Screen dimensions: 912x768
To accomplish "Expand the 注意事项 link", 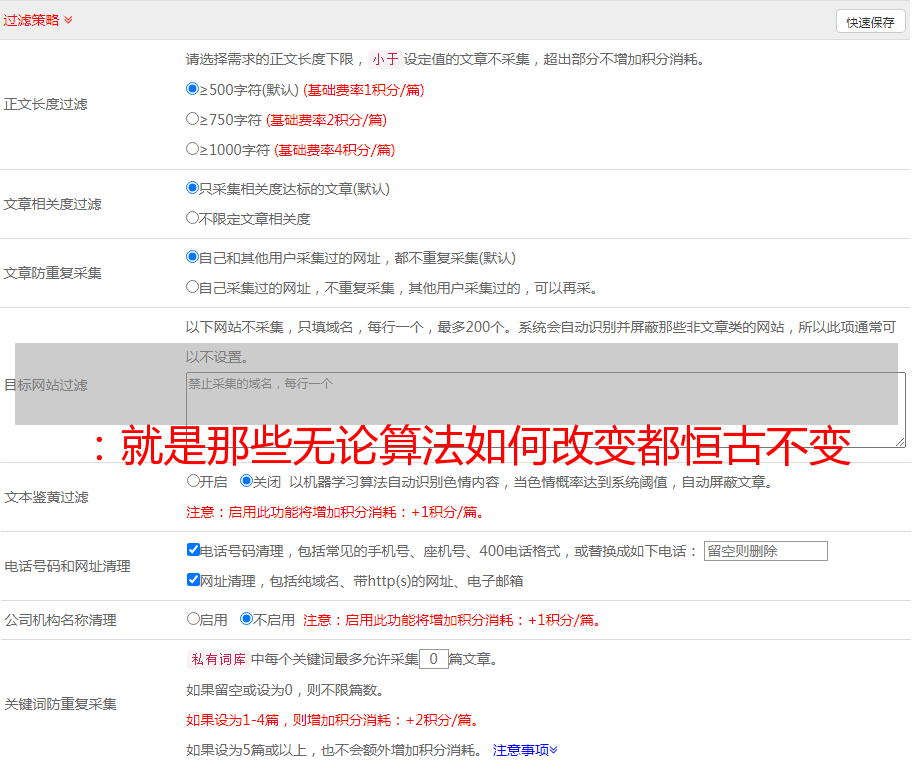I will coord(525,751).
